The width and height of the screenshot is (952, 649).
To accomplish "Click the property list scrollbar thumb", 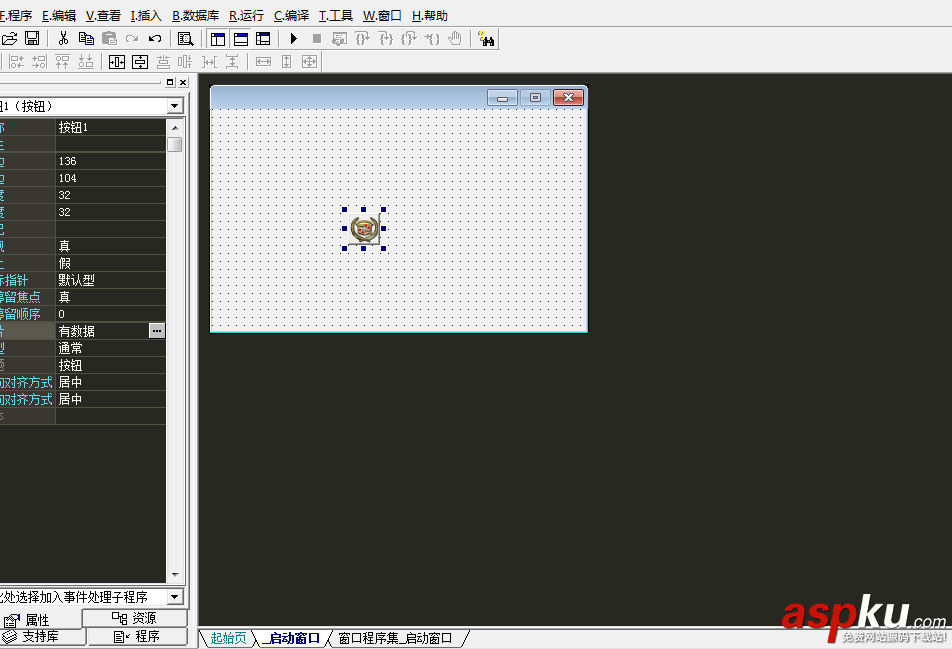I will [175, 144].
